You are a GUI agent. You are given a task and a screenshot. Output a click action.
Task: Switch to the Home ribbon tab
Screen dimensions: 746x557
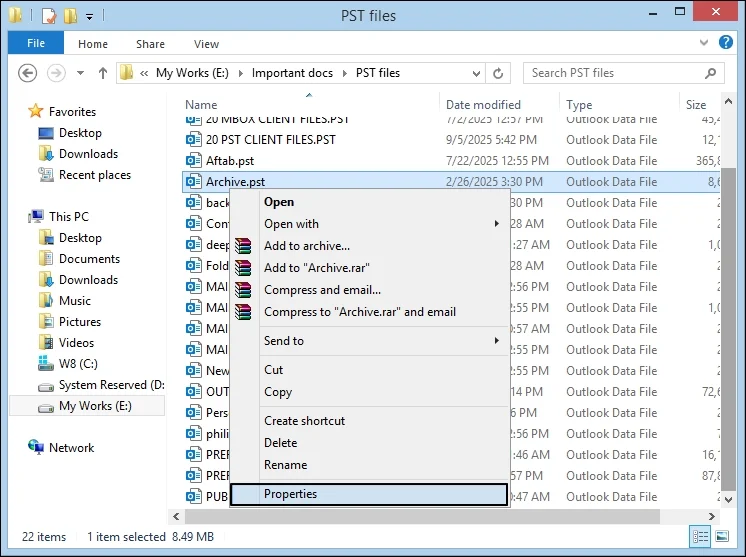tap(93, 44)
